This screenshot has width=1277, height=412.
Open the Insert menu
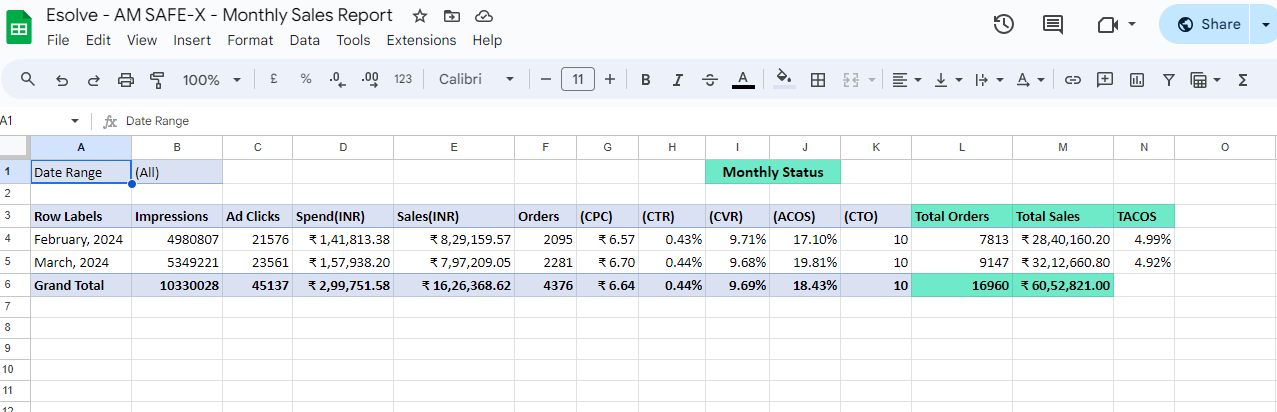pyautogui.click(x=192, y=40)
